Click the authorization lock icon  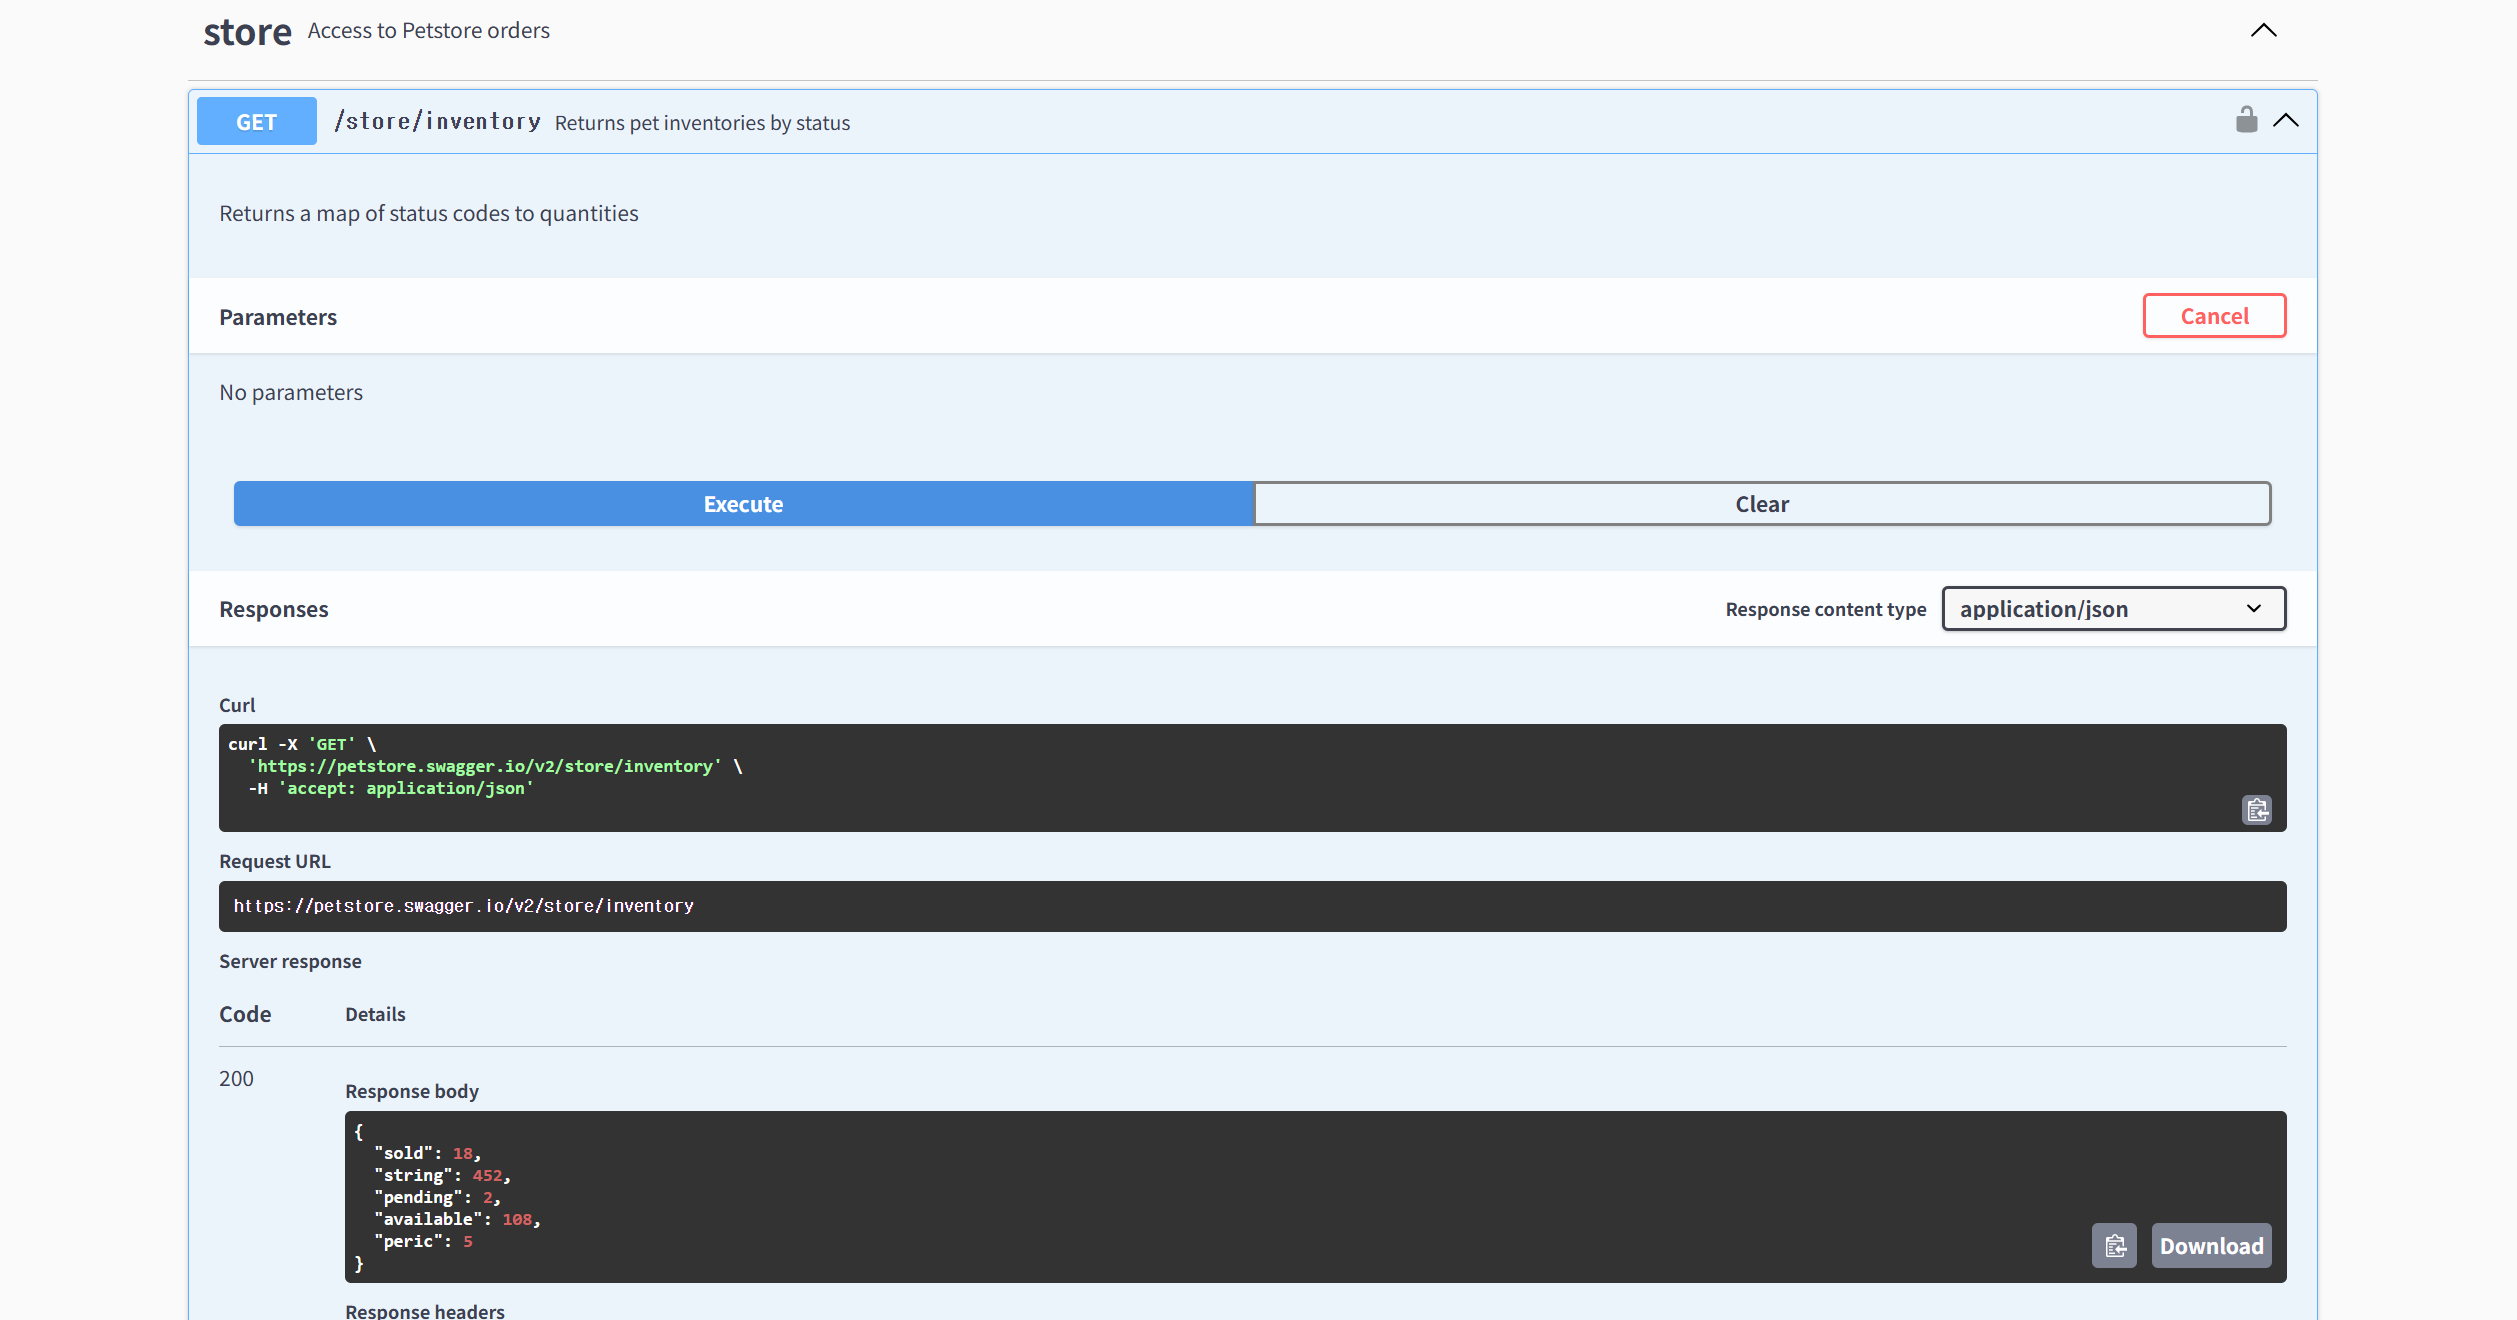click(2246, 120)
